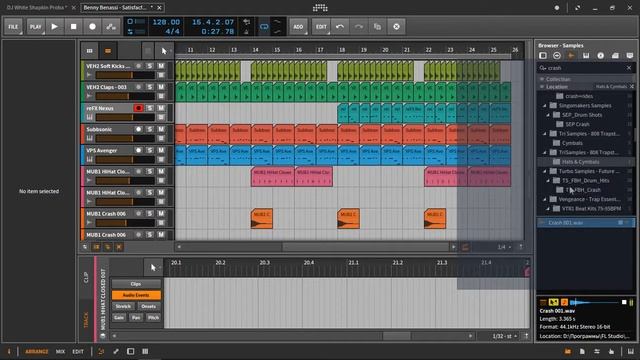Start playback with the transport play triangle

click(x=54, y=27)
